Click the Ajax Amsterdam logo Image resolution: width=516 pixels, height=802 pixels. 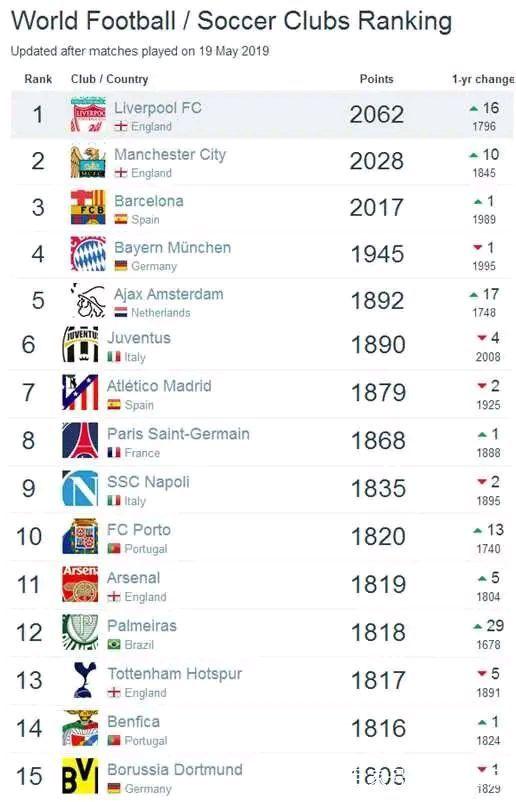pyautogui.click(x=88, y=301)
